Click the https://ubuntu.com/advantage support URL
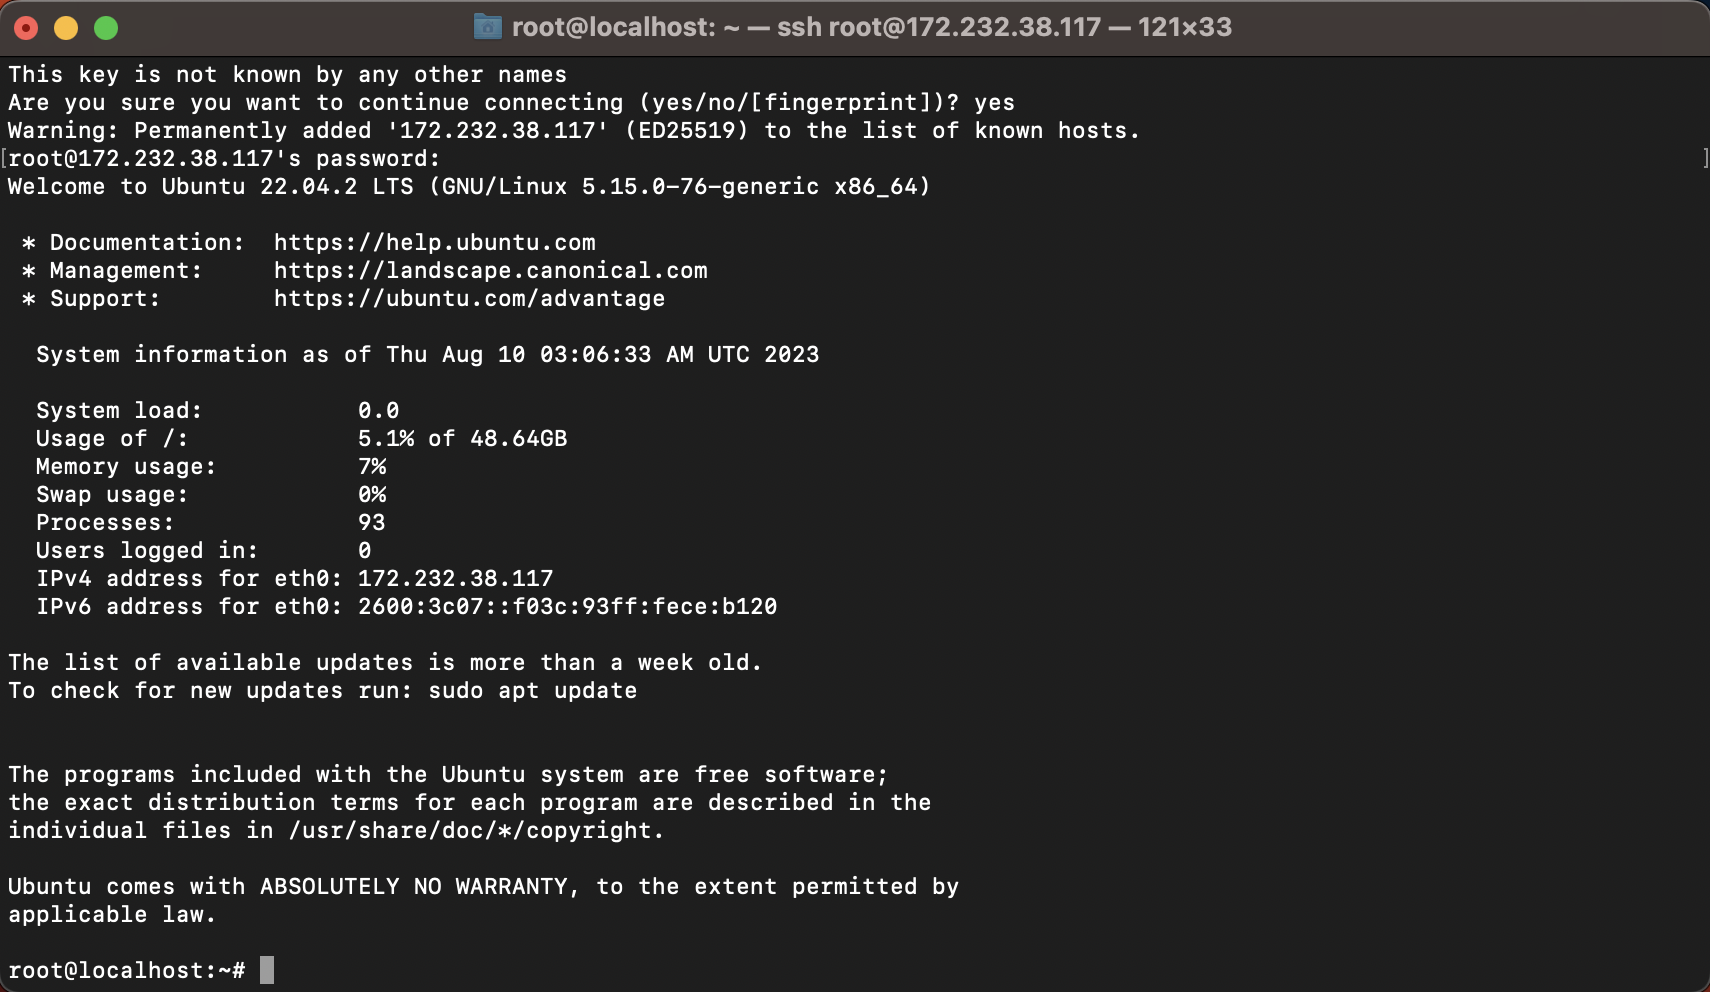This screenshot has width=1710, height=992. 470,299
